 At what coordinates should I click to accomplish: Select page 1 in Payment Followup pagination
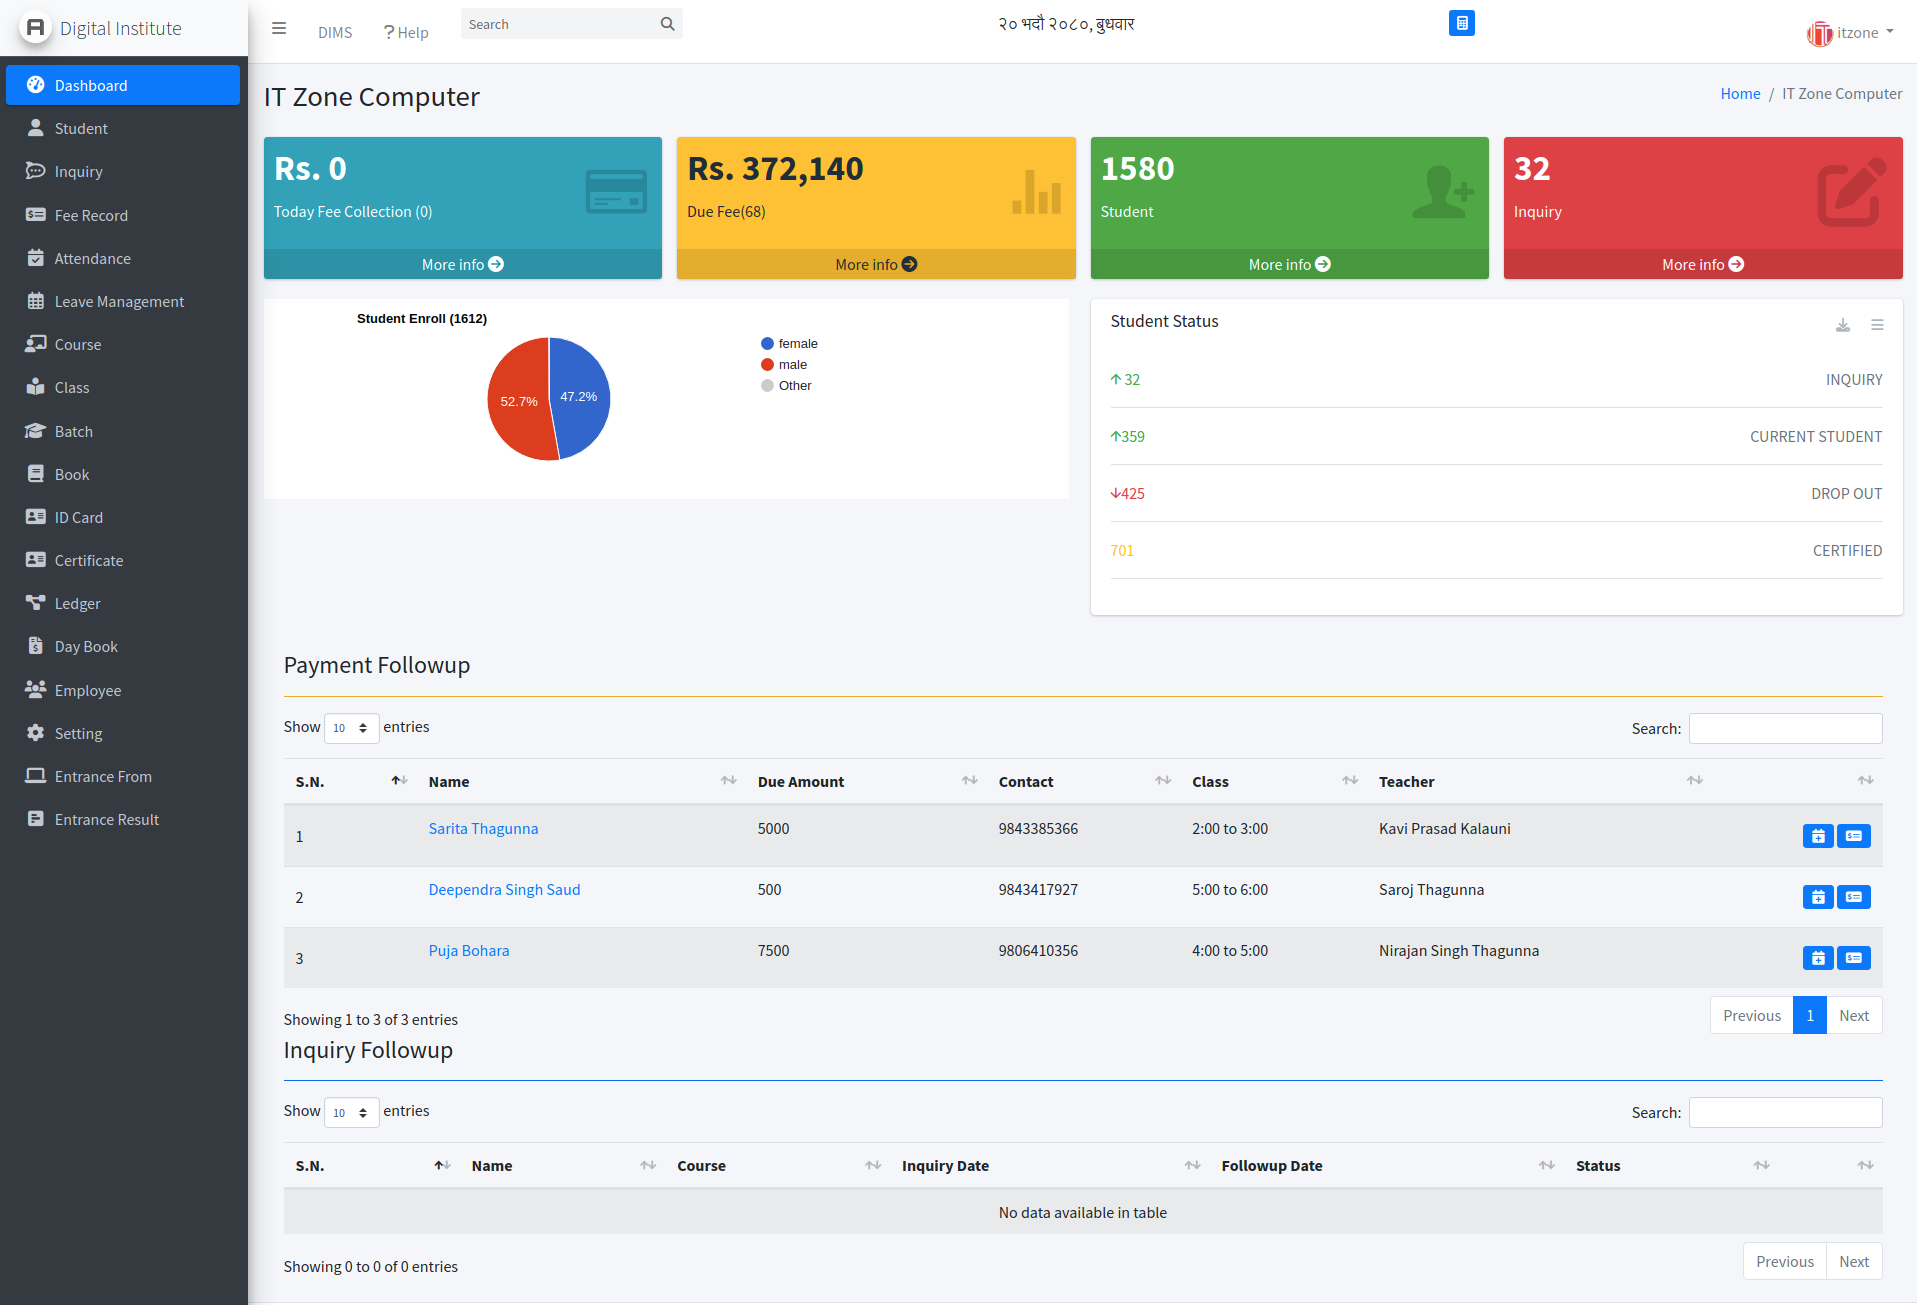tap(1810, 1015)
